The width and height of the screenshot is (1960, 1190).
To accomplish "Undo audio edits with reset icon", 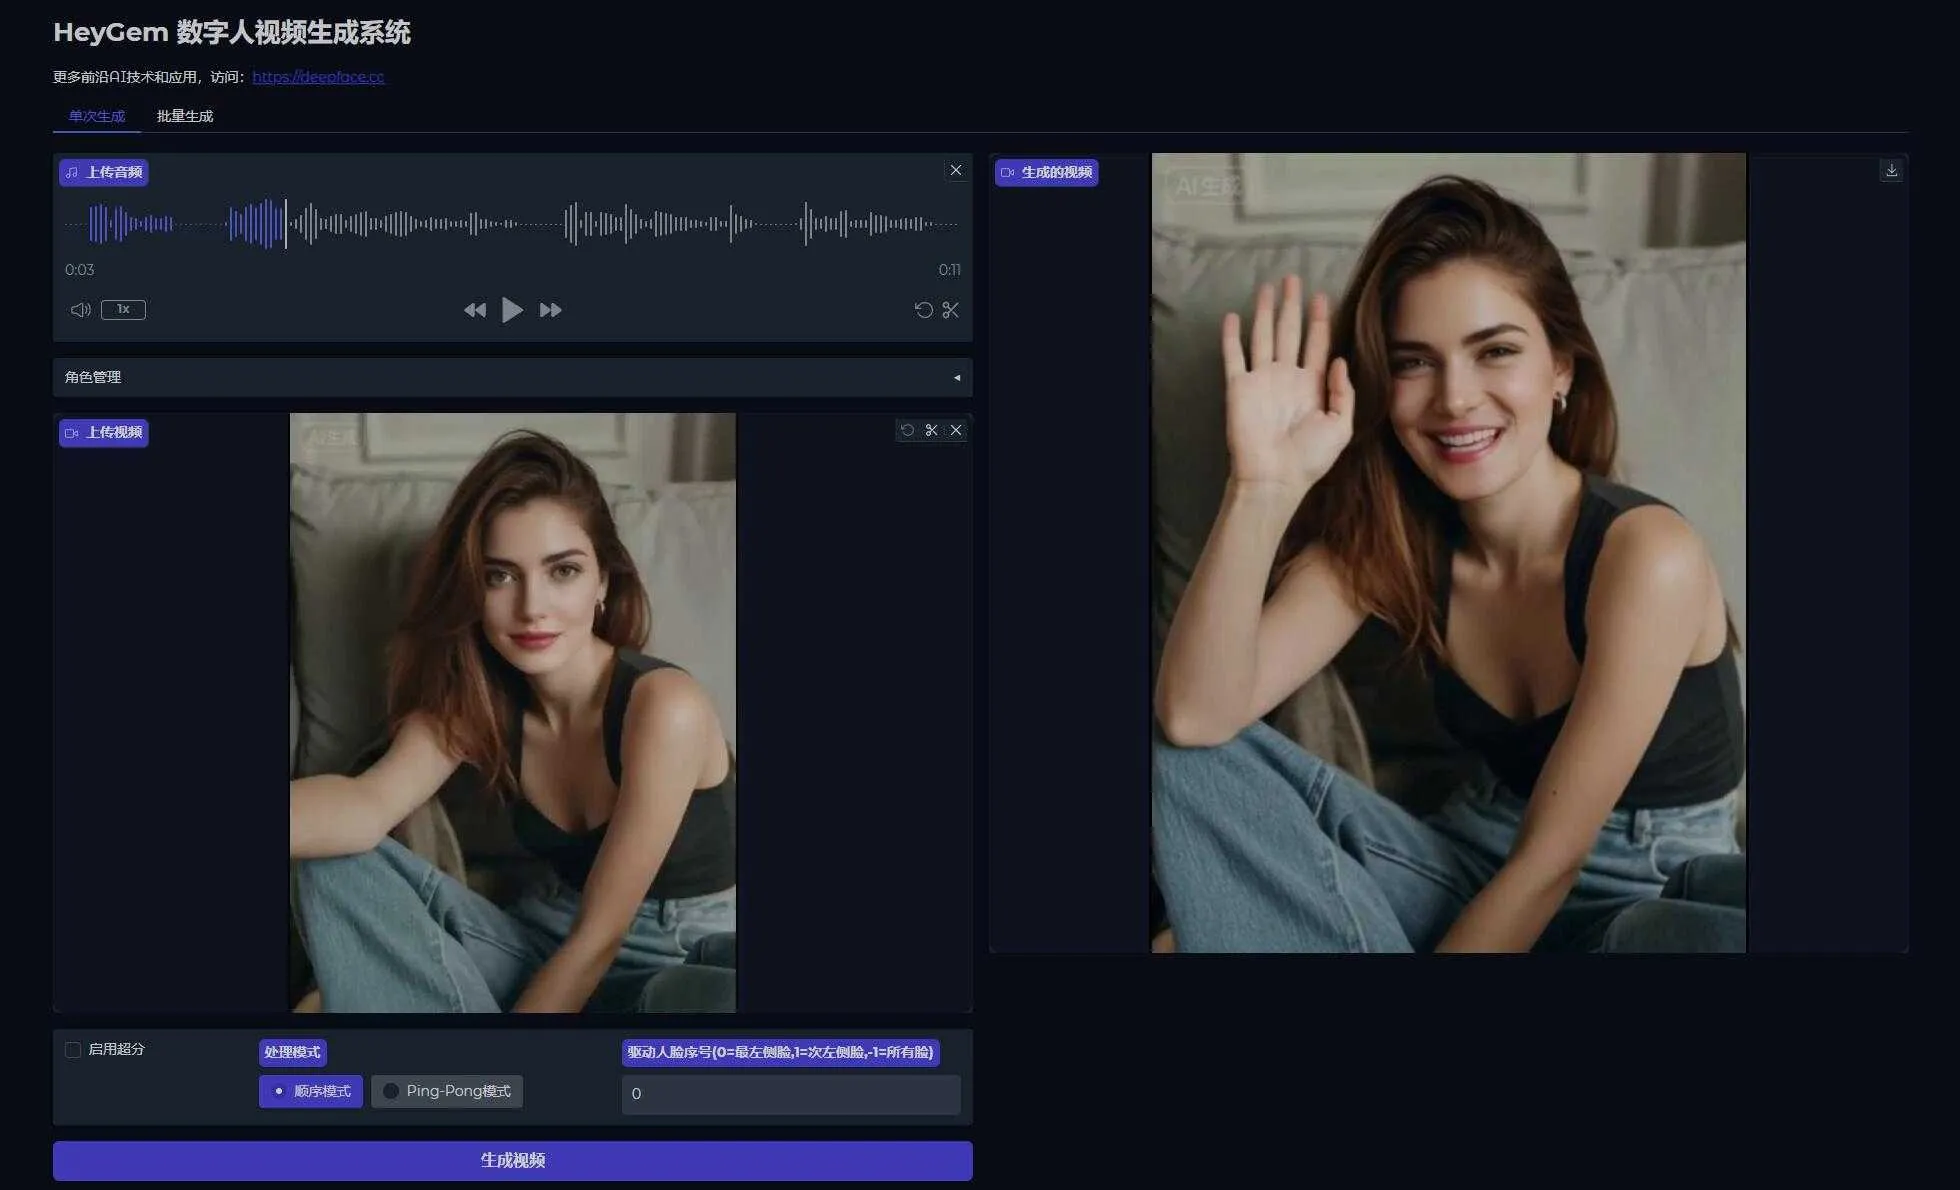I will point(923,310).
